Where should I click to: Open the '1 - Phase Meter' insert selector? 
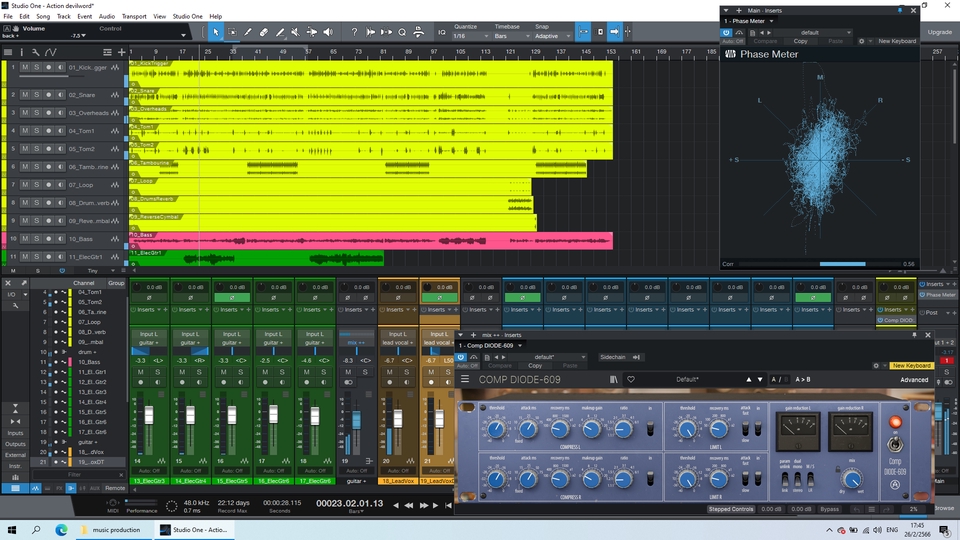[749, 21]
